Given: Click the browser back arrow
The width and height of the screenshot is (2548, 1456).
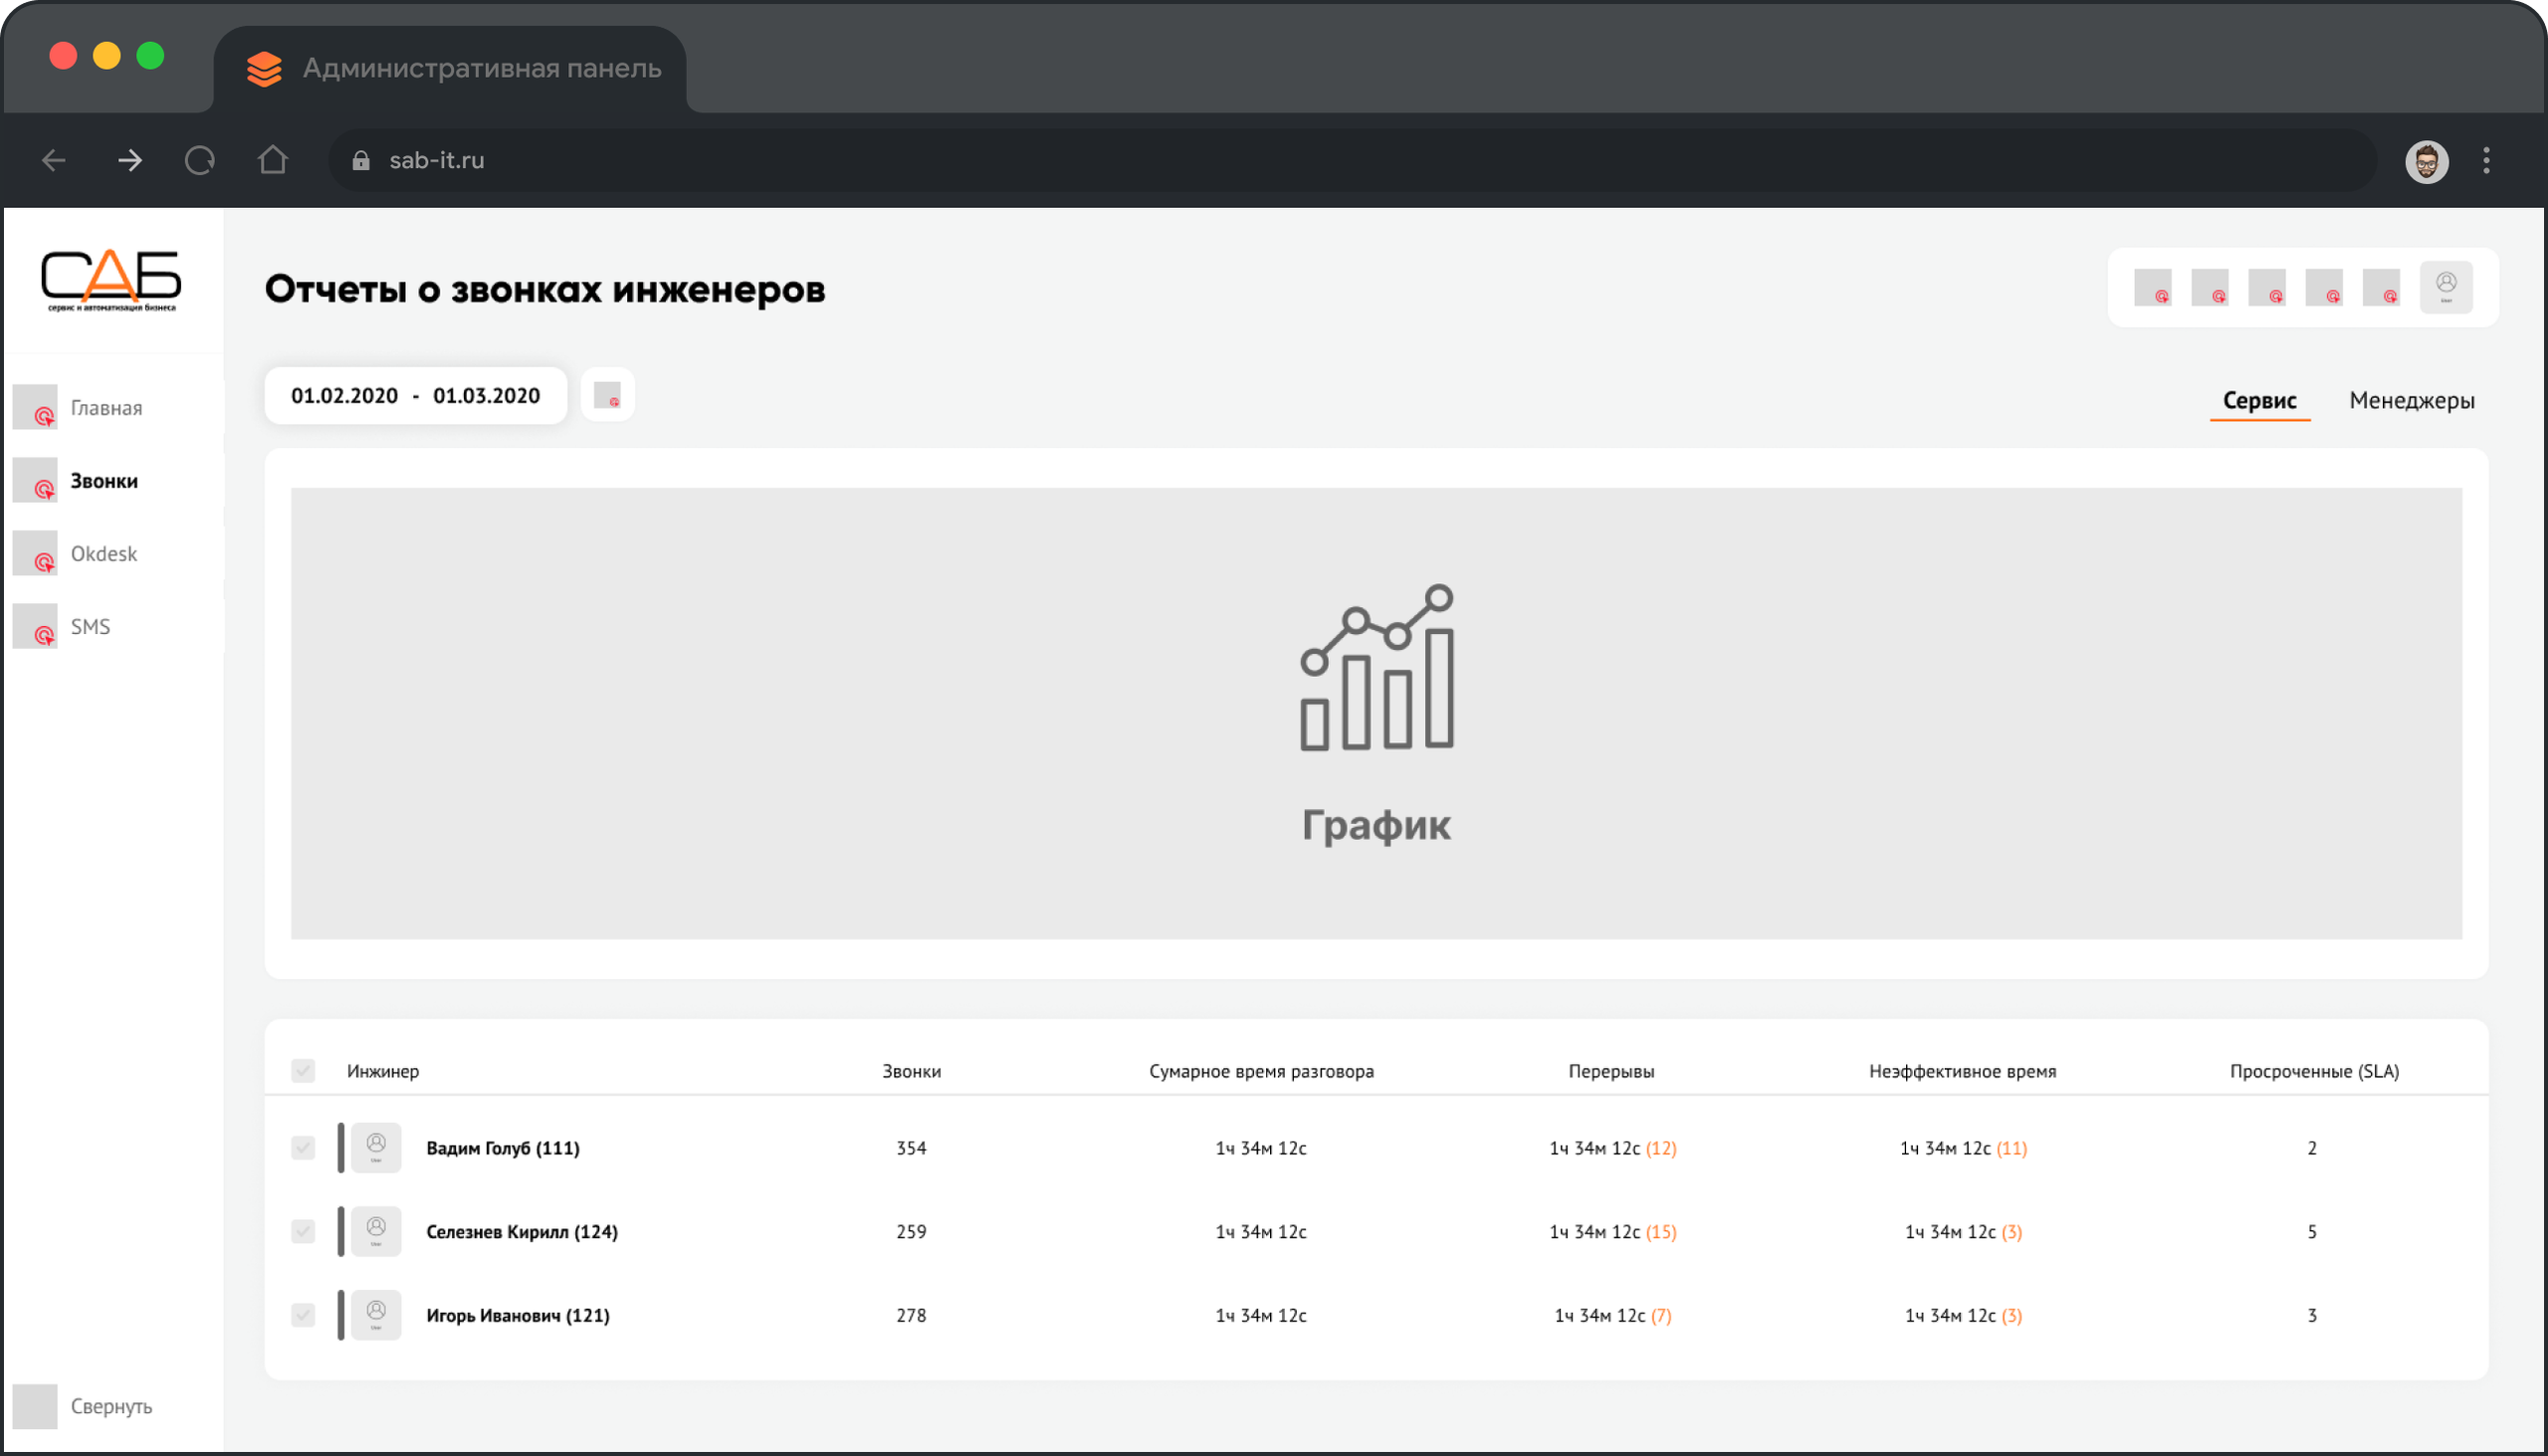Looking at the screenshot, I should (54, 160).
